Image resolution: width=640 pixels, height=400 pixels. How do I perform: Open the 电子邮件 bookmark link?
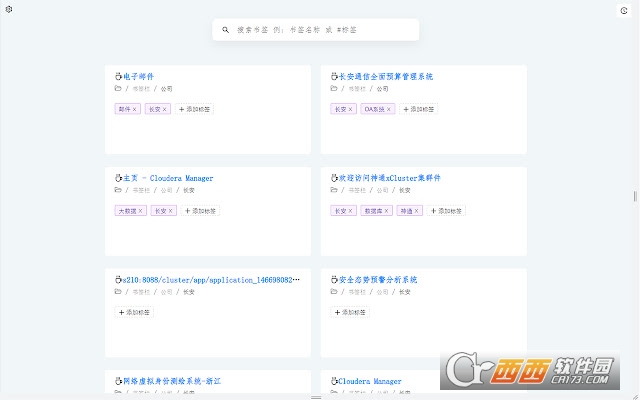(138, 76)
